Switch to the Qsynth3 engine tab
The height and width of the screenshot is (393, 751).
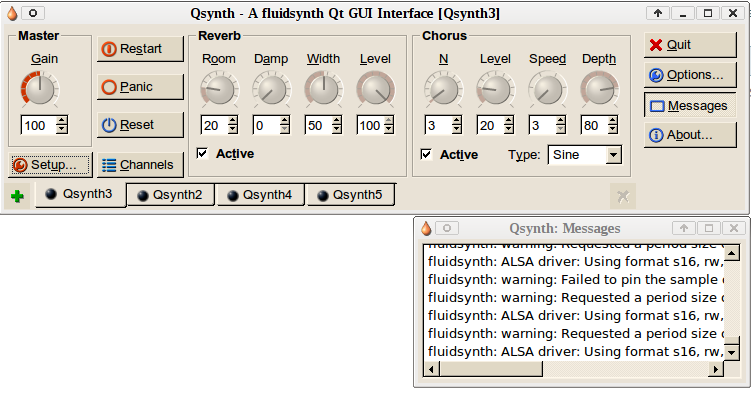click(x=80, y=194)
